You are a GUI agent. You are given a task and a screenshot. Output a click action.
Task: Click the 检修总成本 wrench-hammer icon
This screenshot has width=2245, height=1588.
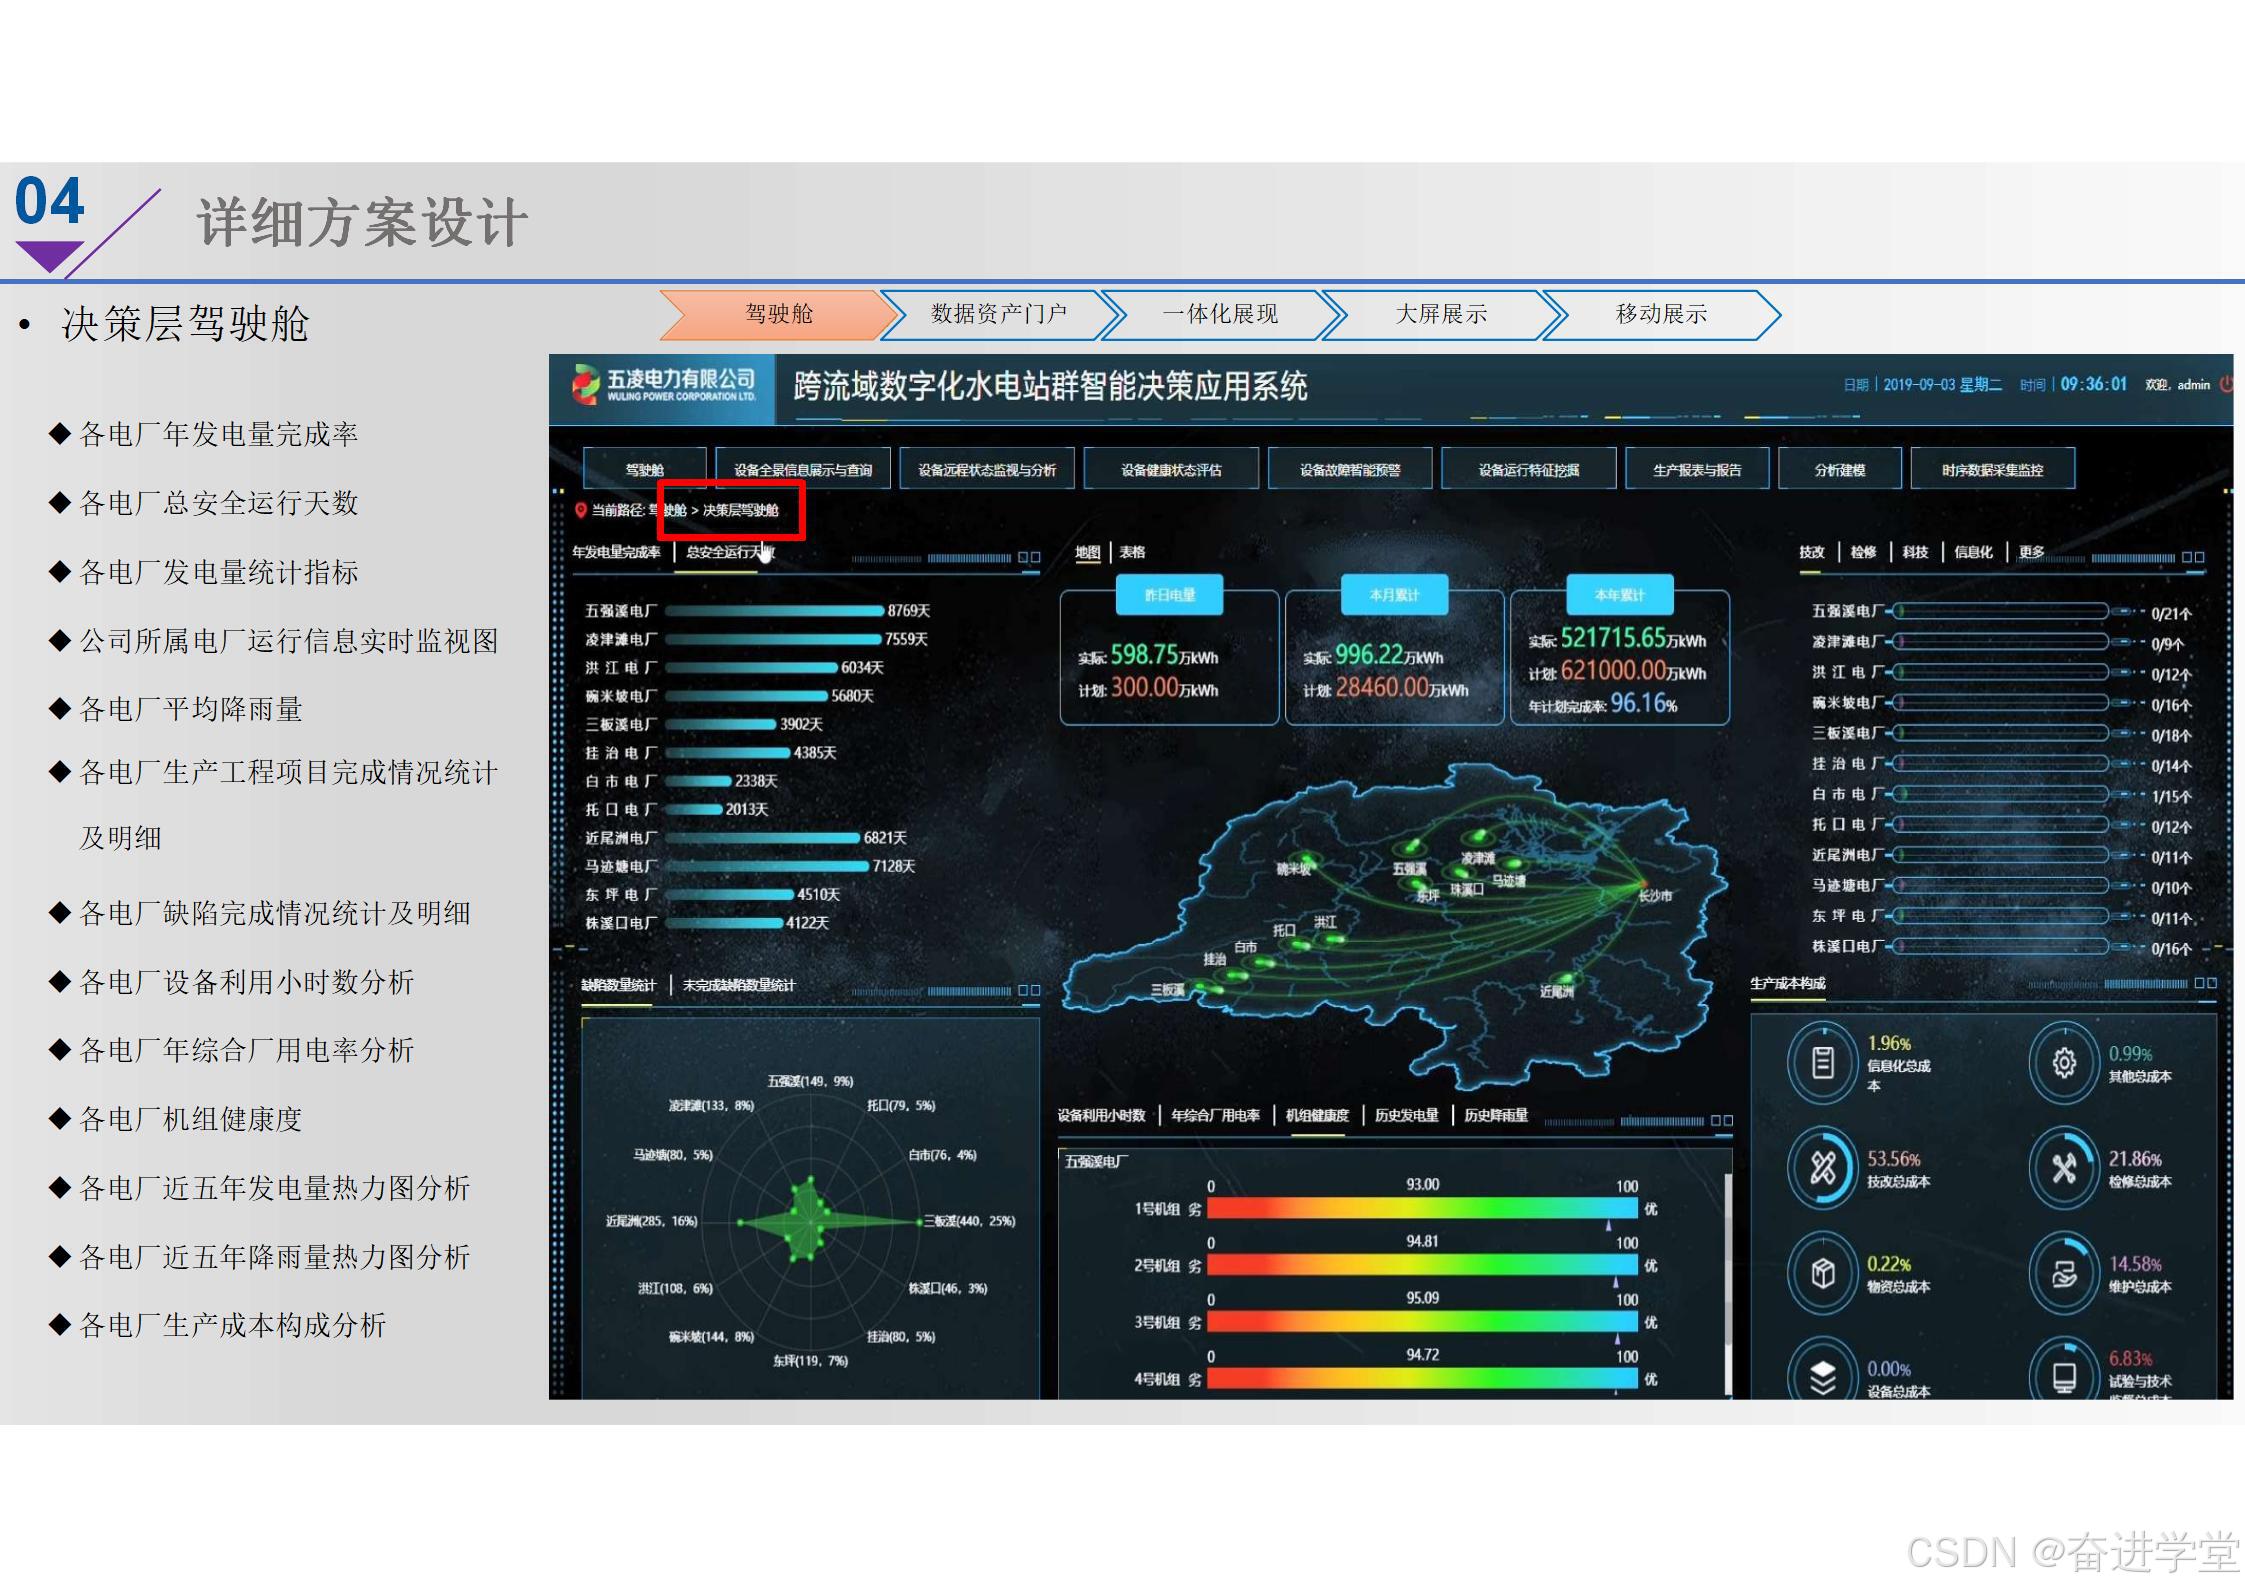(2063, 1167)
